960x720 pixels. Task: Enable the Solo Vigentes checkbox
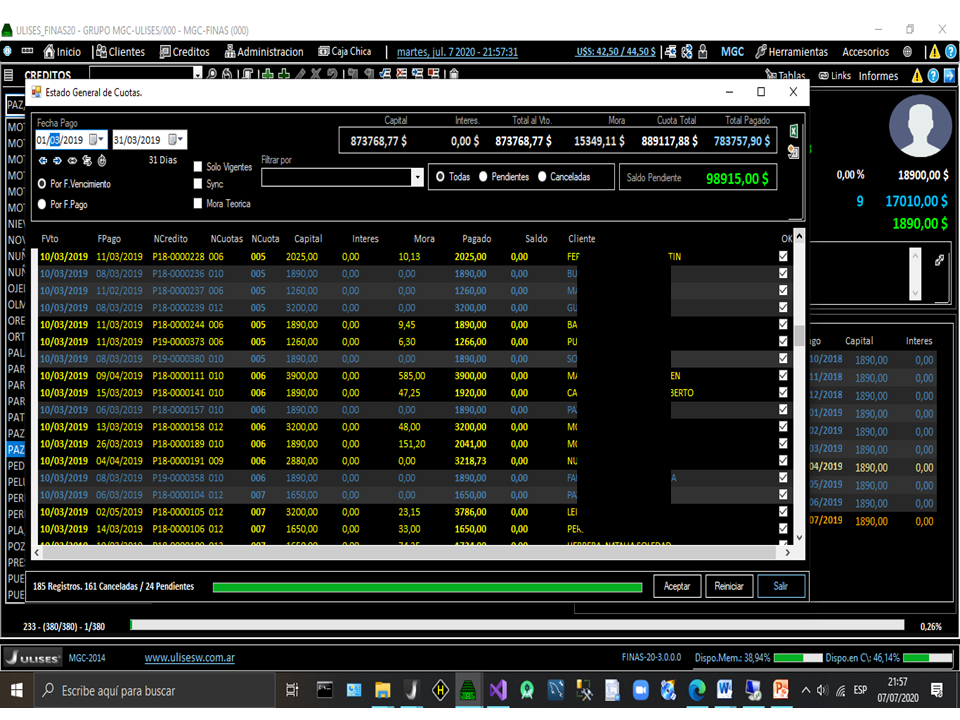(198, 167)
